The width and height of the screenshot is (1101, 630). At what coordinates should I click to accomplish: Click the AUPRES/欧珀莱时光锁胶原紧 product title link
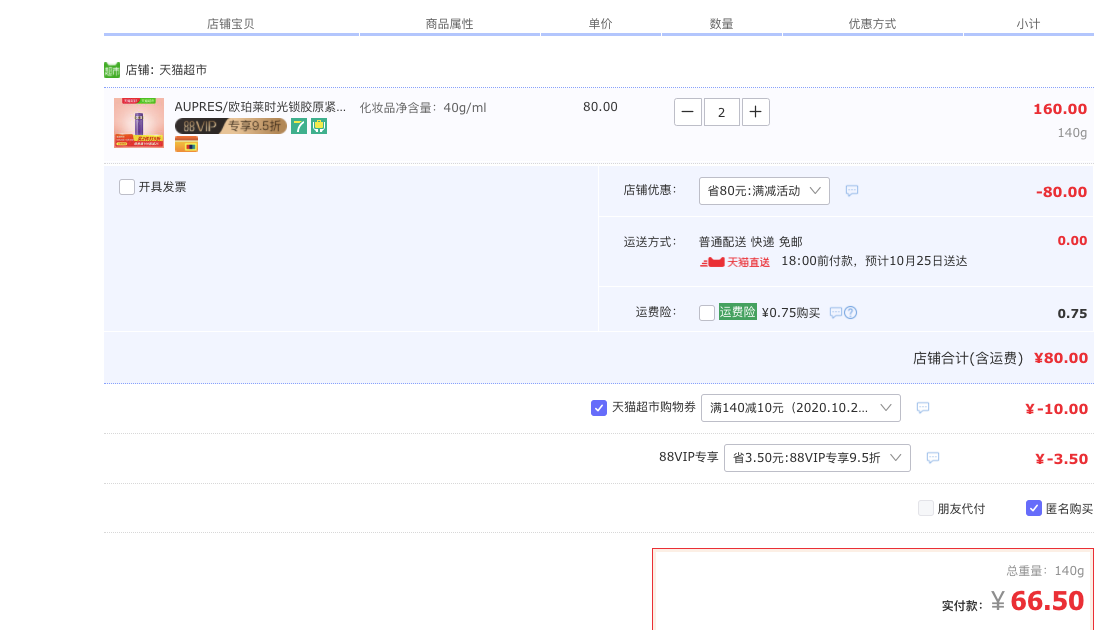(x=261, y=107)
